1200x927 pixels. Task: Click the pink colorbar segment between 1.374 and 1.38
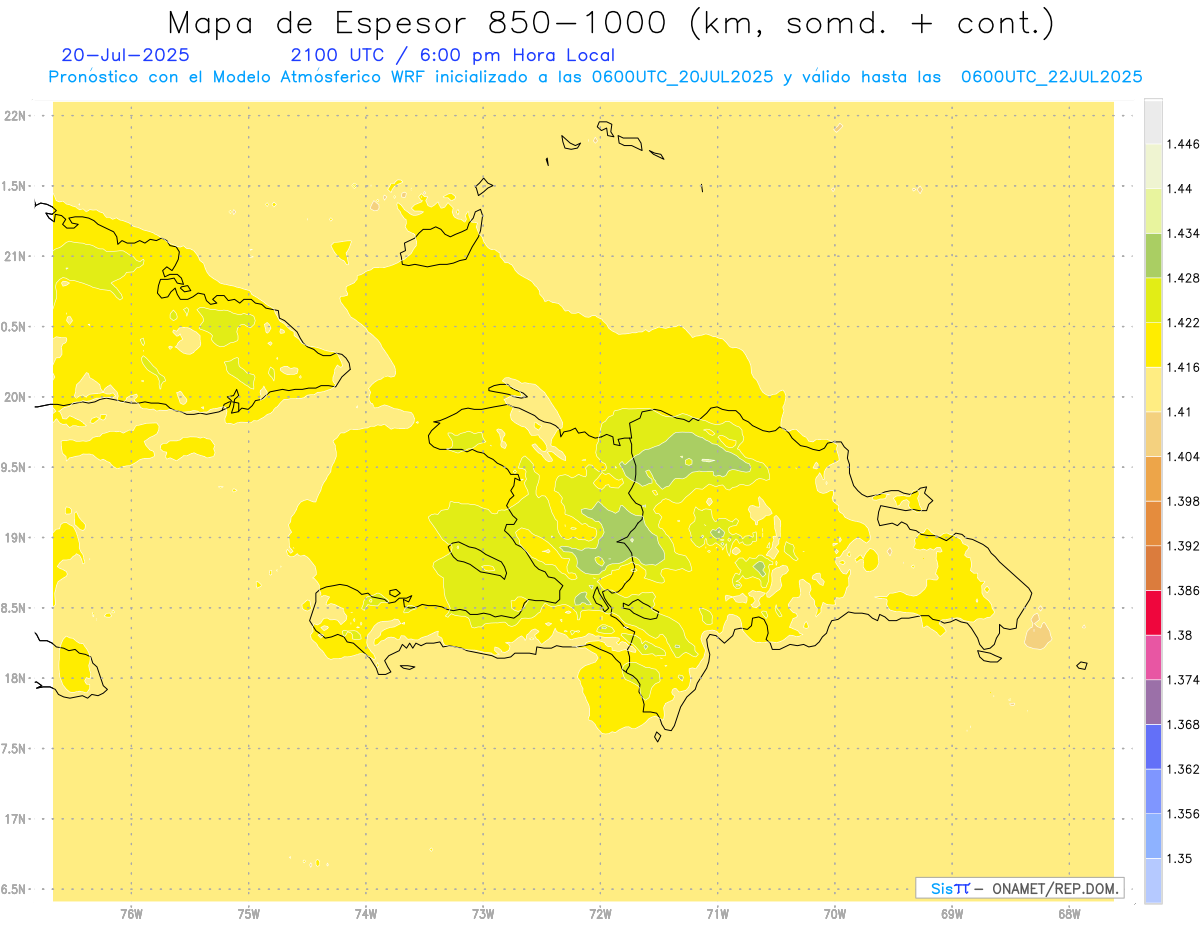click(1153, 657)
